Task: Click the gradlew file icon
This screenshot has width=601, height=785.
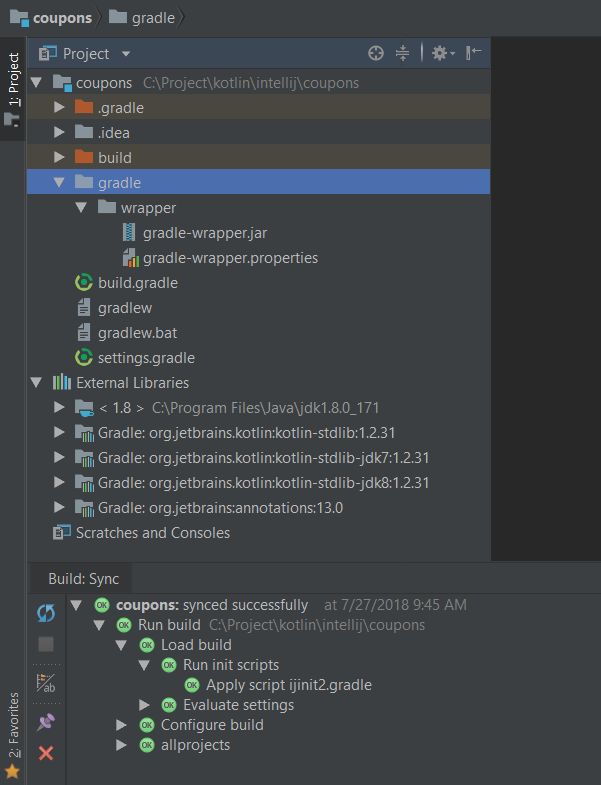Action: tap(84, 308)
